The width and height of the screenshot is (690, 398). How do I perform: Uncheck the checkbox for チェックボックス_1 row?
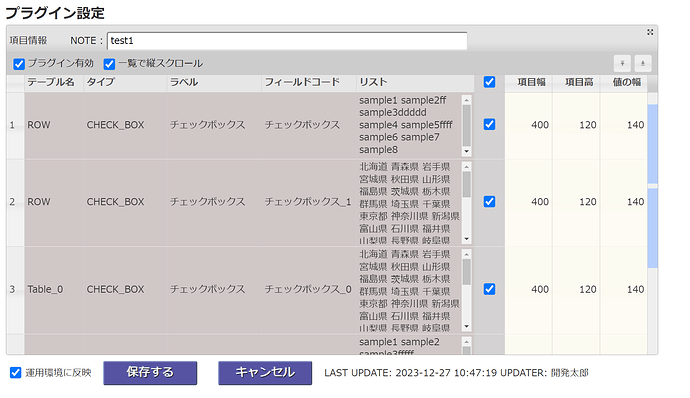pos(489,202)
